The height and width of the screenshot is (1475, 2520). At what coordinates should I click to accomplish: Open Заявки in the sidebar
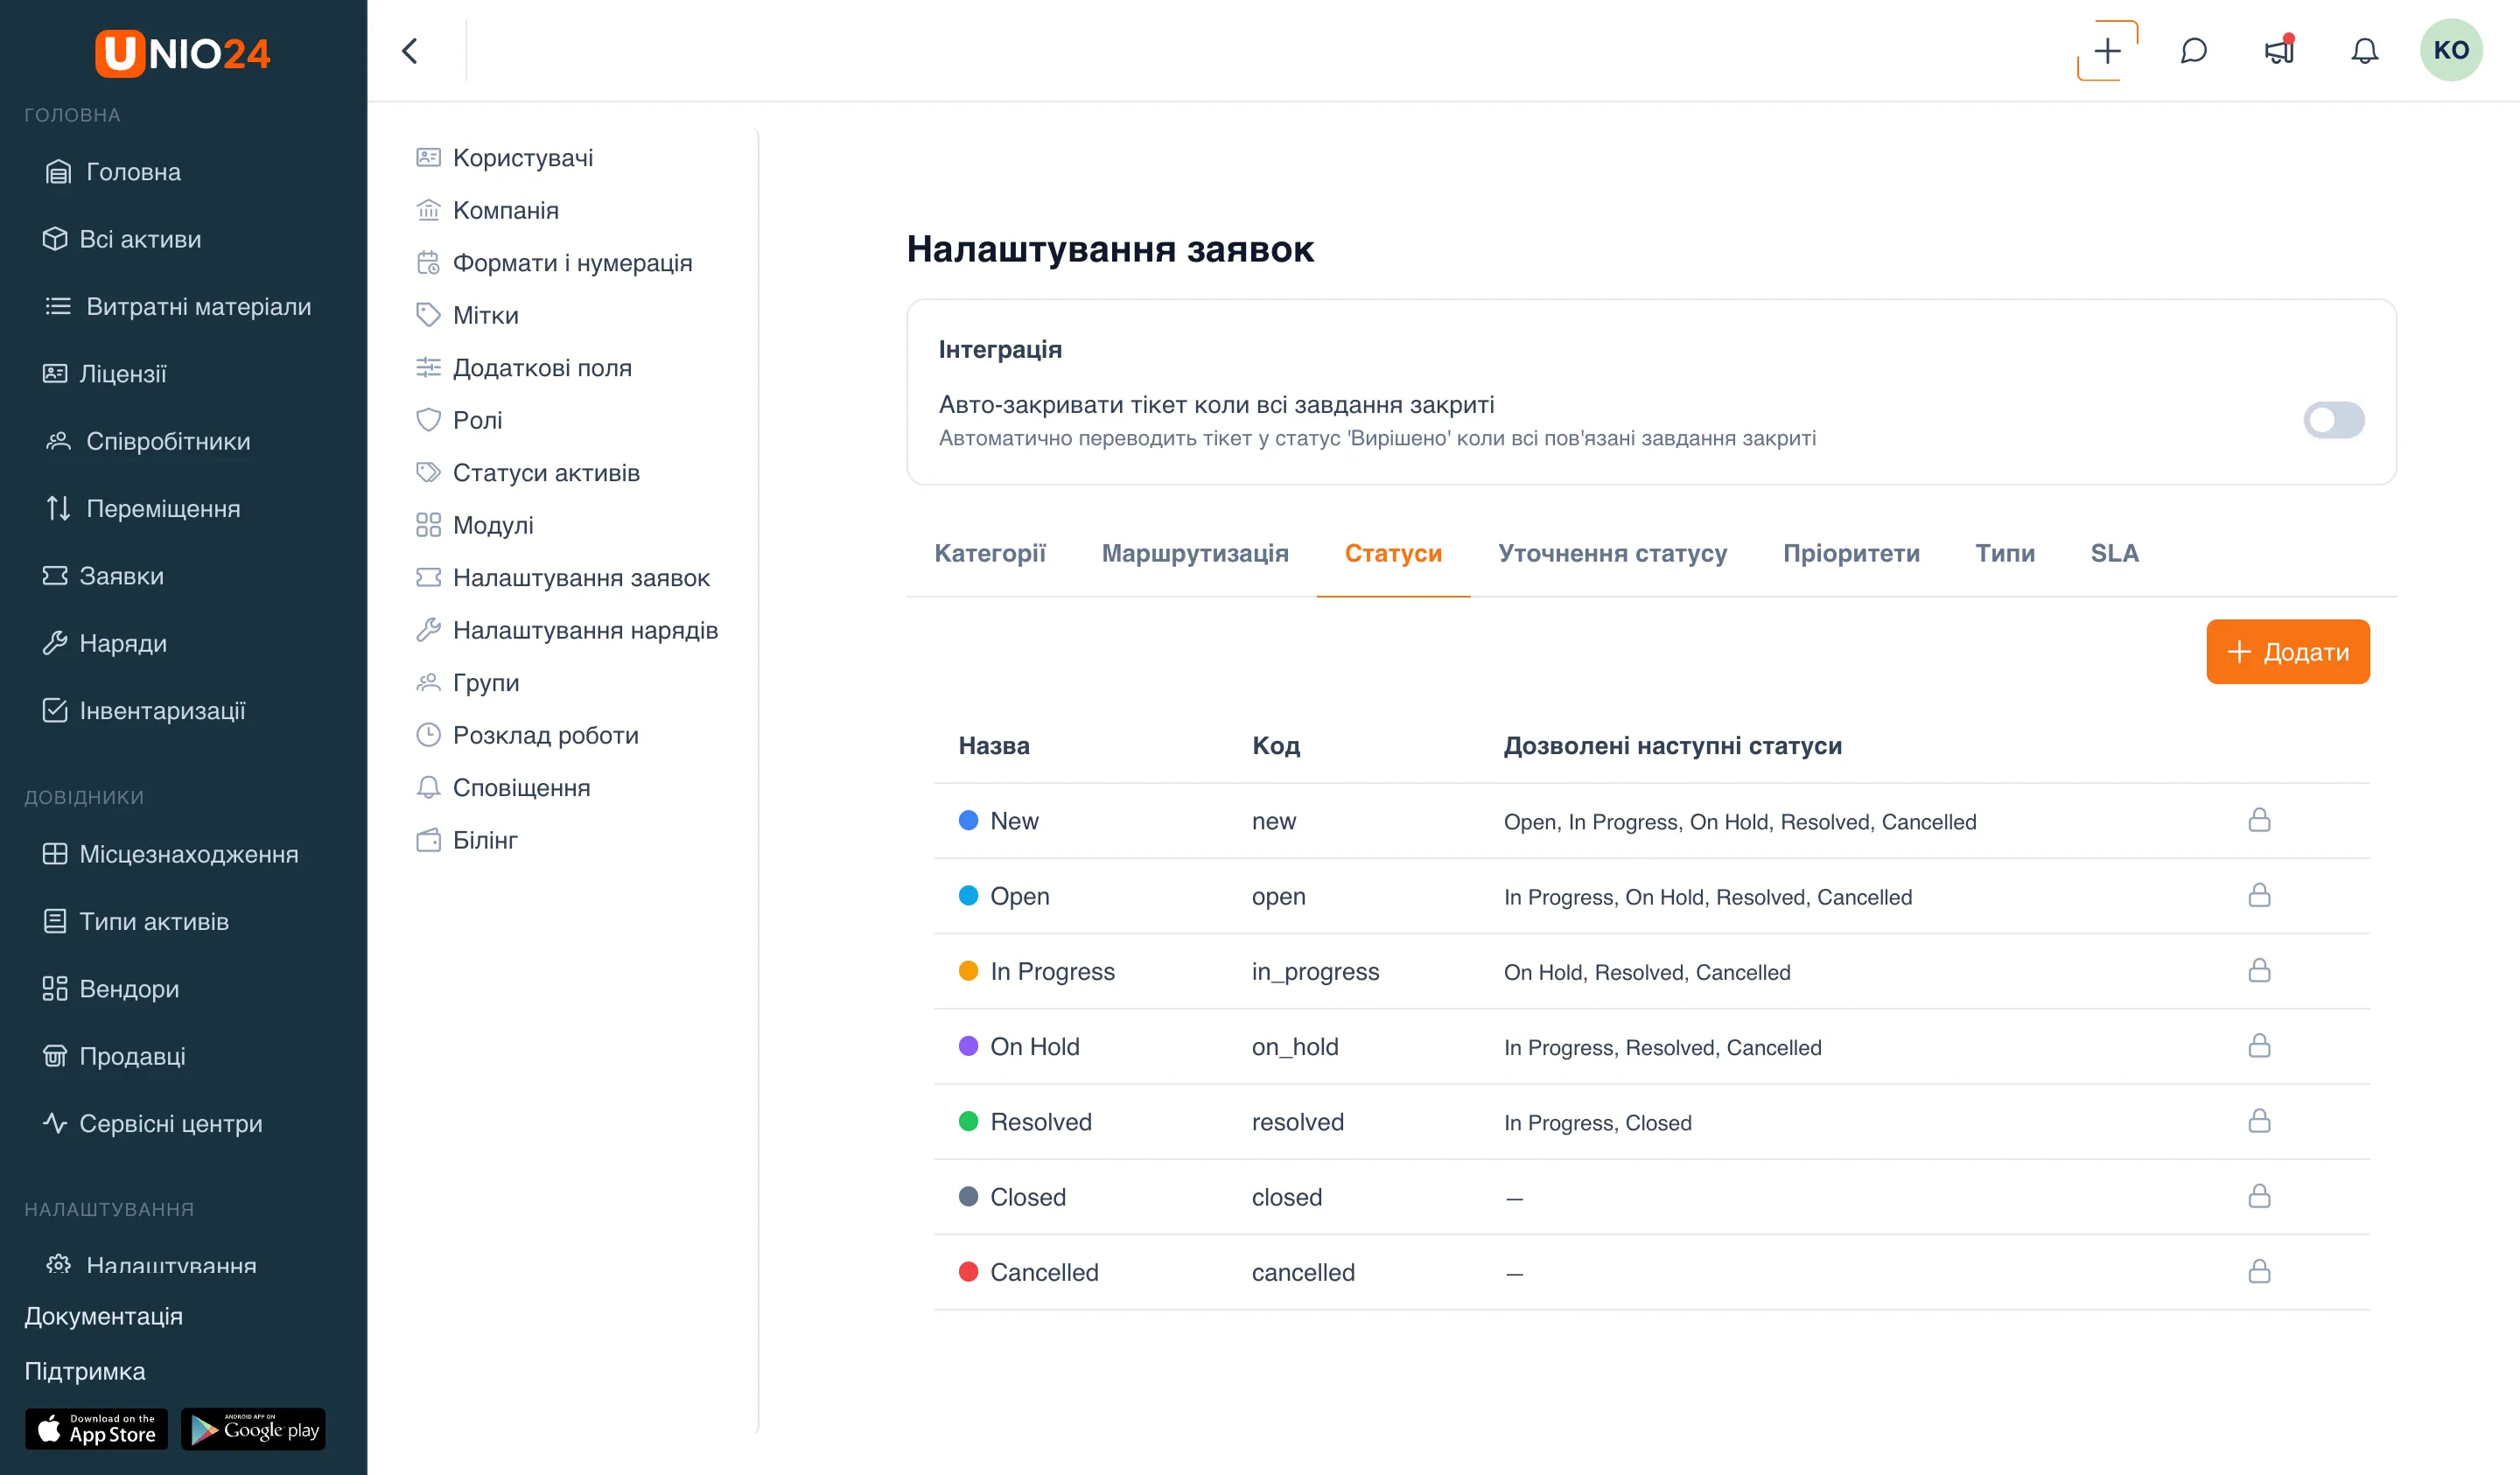pos(102,576)
